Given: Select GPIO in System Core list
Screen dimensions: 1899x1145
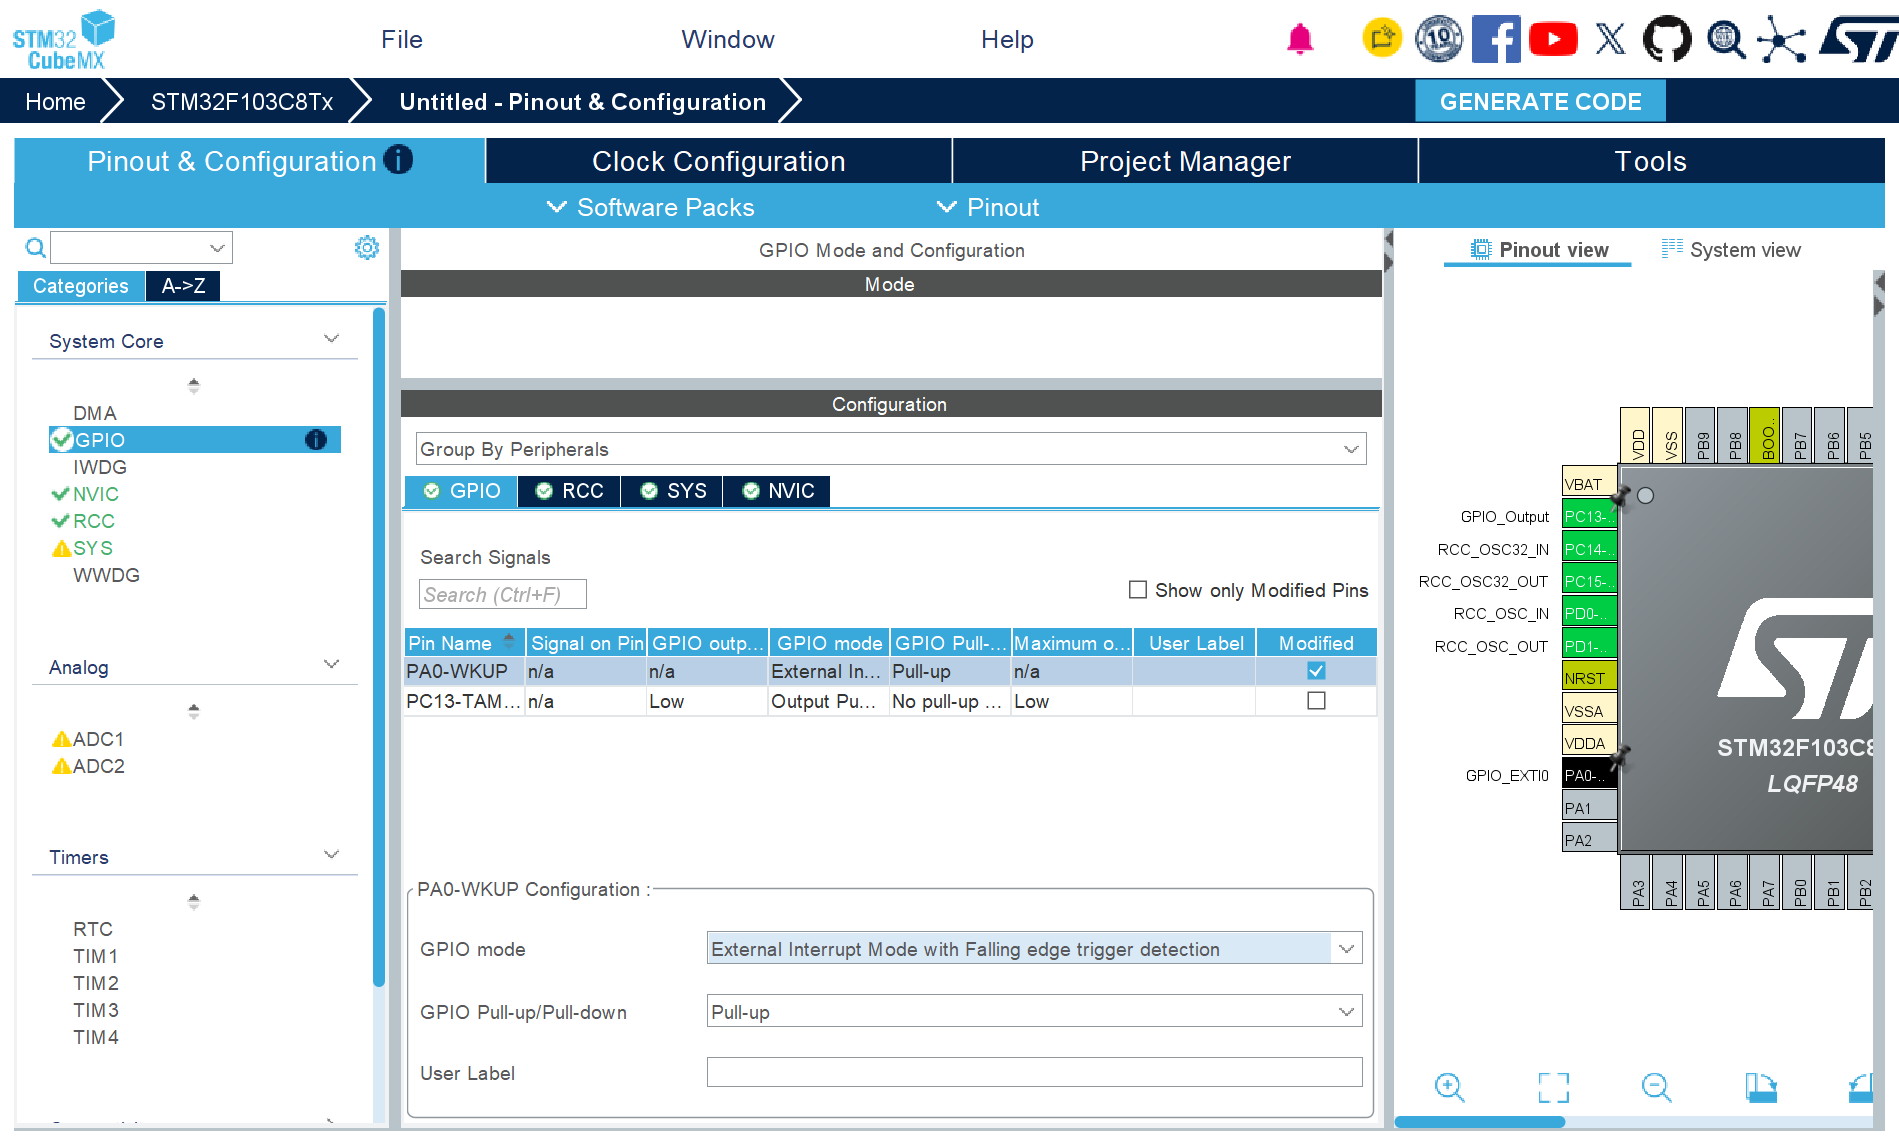Looking at the screenshot, I should 195,440.
